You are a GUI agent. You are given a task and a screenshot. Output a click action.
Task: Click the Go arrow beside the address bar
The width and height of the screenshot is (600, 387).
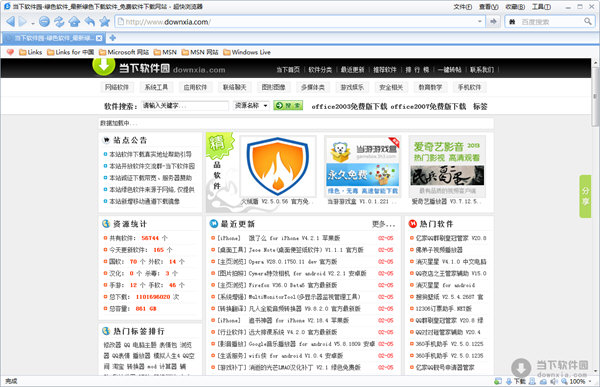click(x=493, y=21)
